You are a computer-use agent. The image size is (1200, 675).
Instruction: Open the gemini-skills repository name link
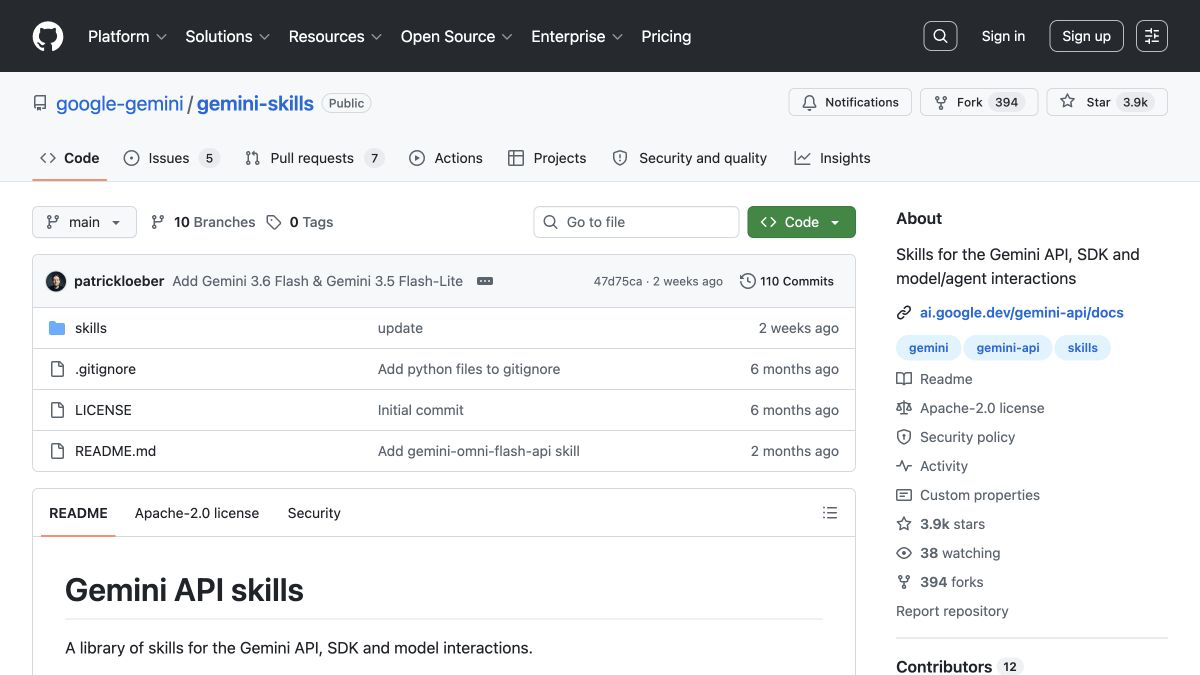(x=255, y=103)
